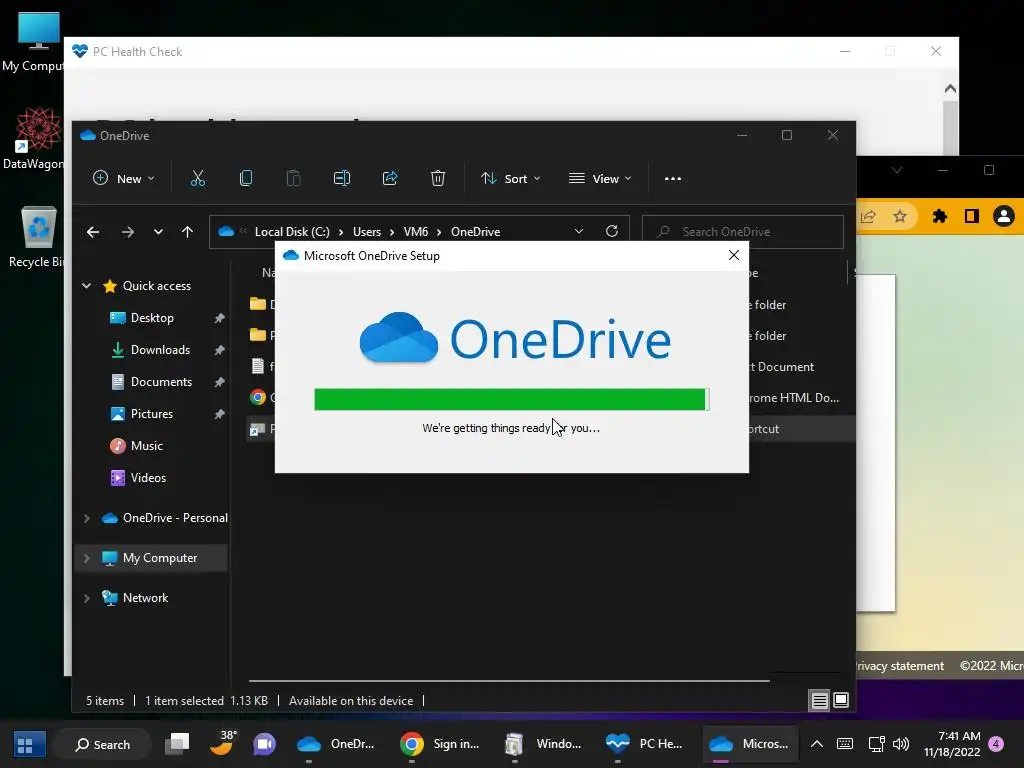This screenshot has height=768, width=1024.
Task: Switch to Micros... setup taskbar button
Action: [x=749, y=744]
